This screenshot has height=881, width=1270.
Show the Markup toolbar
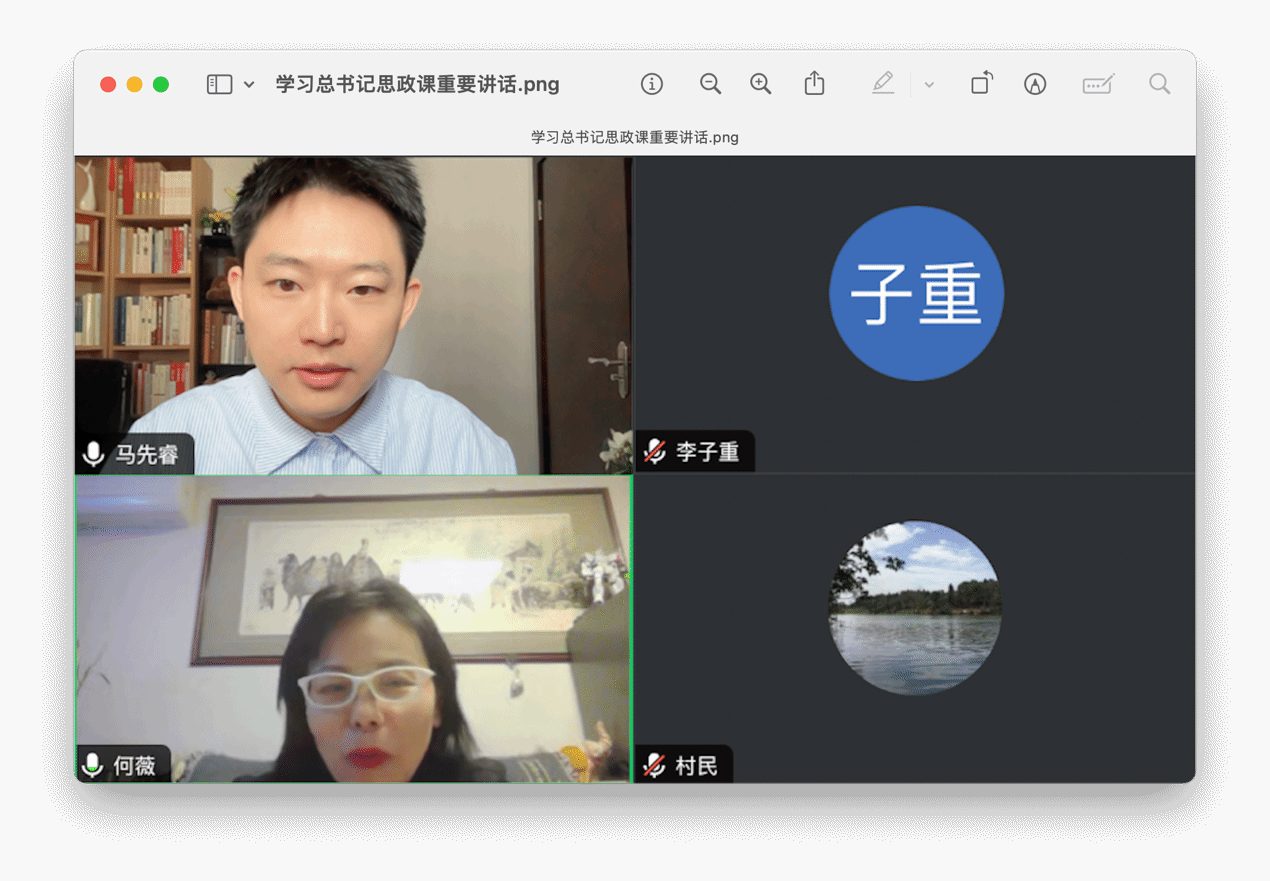click(x=1035, y=85)
